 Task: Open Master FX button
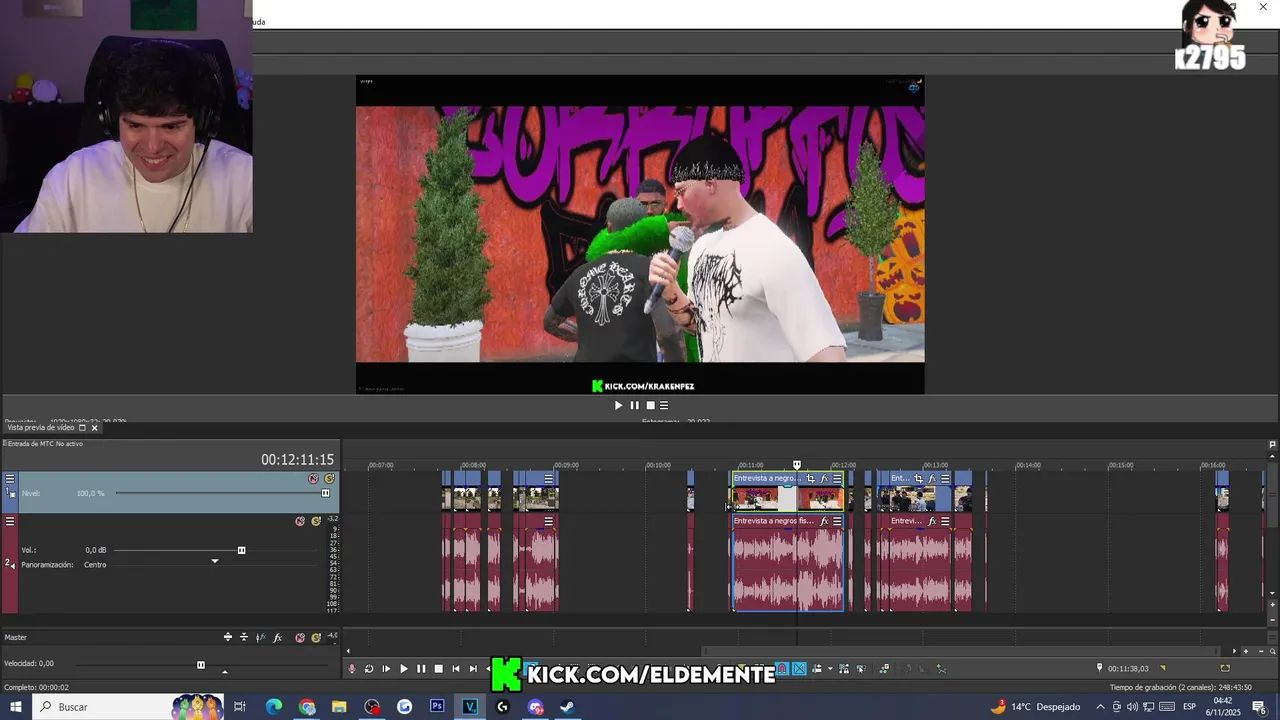[277, 637]
